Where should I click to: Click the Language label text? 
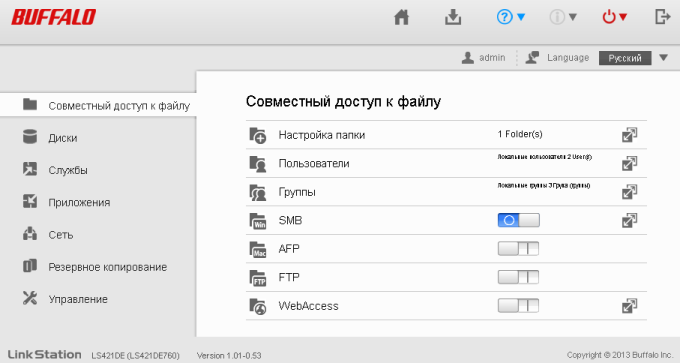click(568, 58)
